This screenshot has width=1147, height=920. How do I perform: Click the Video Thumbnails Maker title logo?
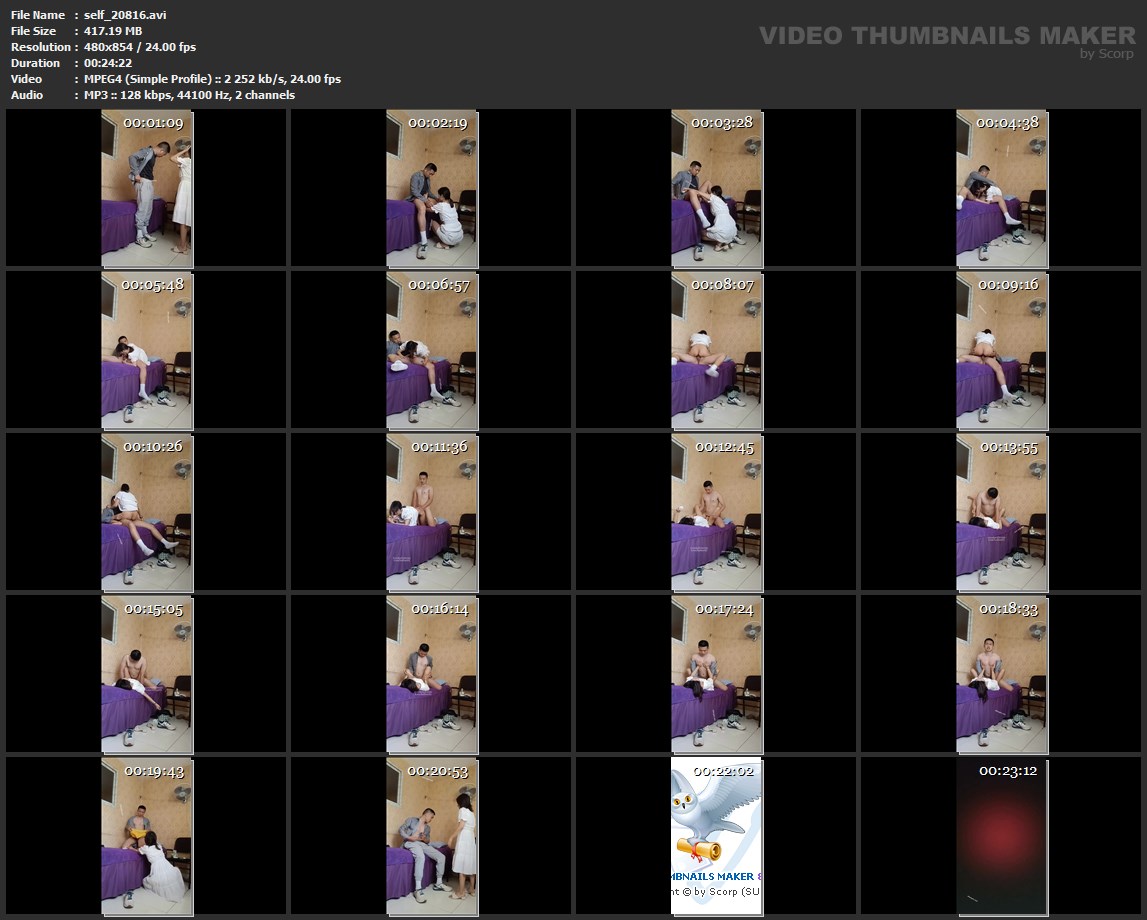click(x=946, y=36)
